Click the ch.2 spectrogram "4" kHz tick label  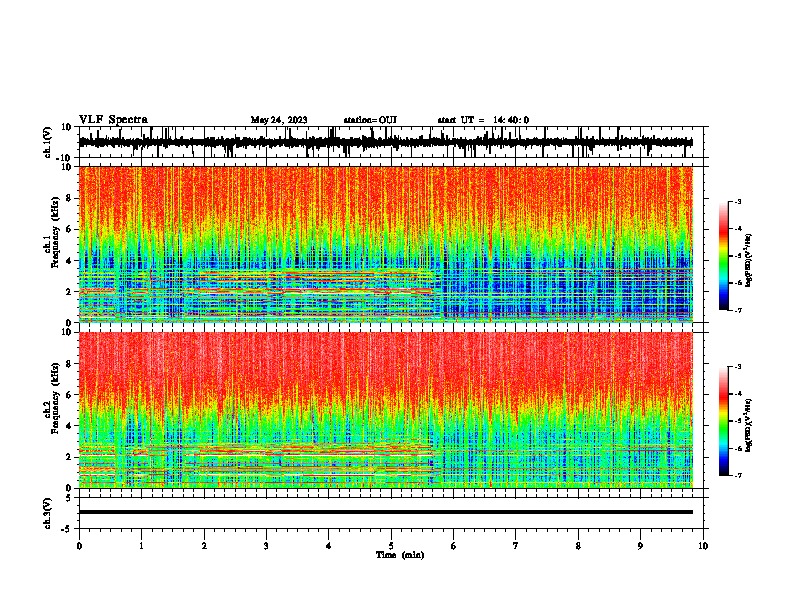69,426
